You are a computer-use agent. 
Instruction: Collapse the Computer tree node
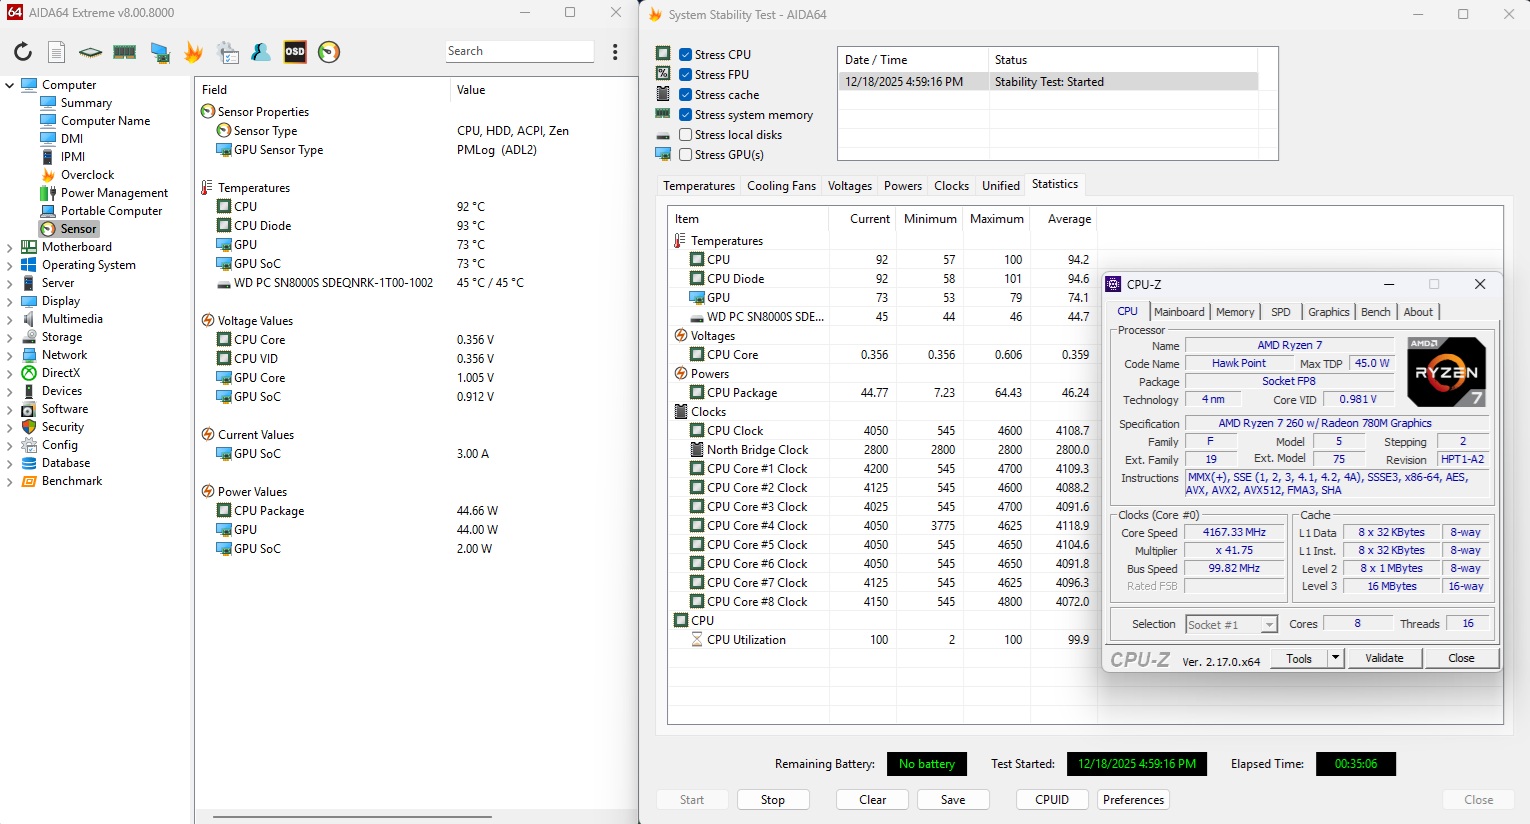pos(10,85)
